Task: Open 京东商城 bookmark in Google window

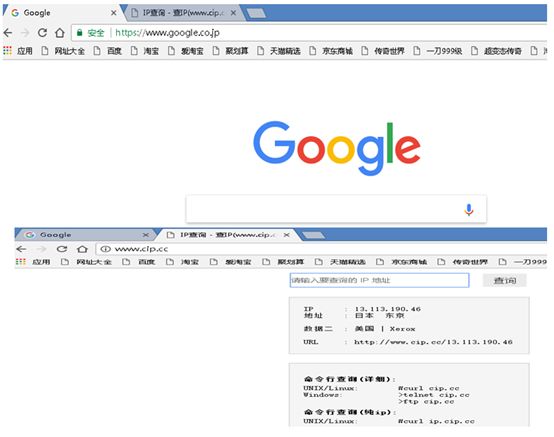Action: point(331,51)
